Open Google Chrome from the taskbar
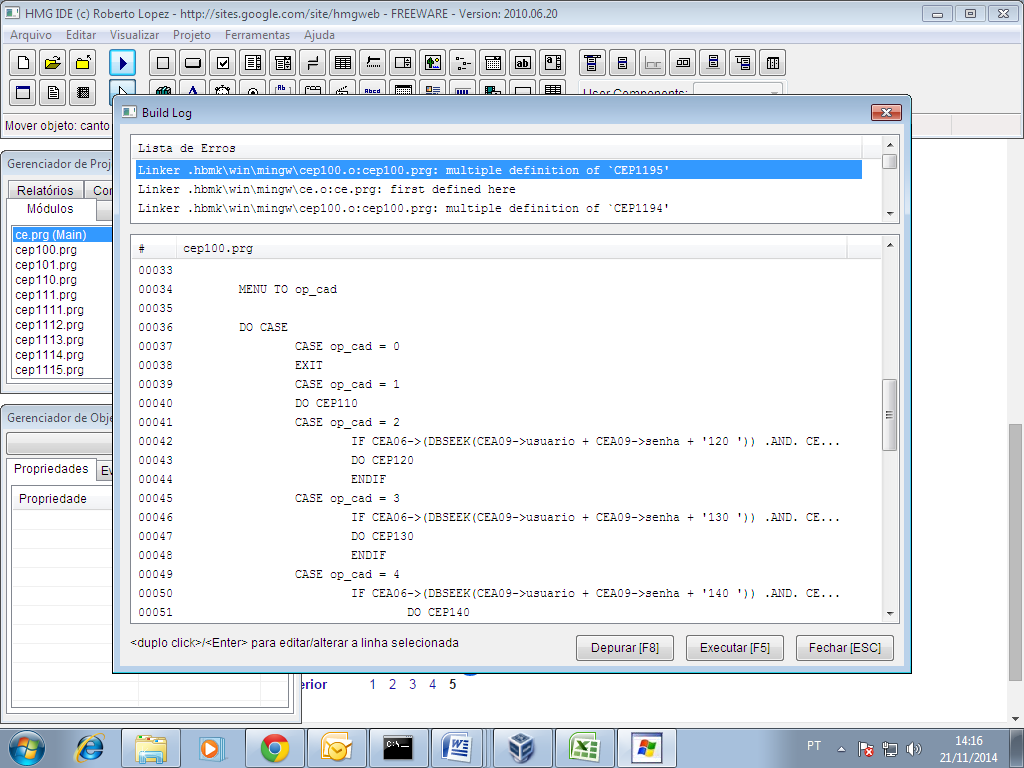Viewport: 1024px width, 768px height. (275, 747)
